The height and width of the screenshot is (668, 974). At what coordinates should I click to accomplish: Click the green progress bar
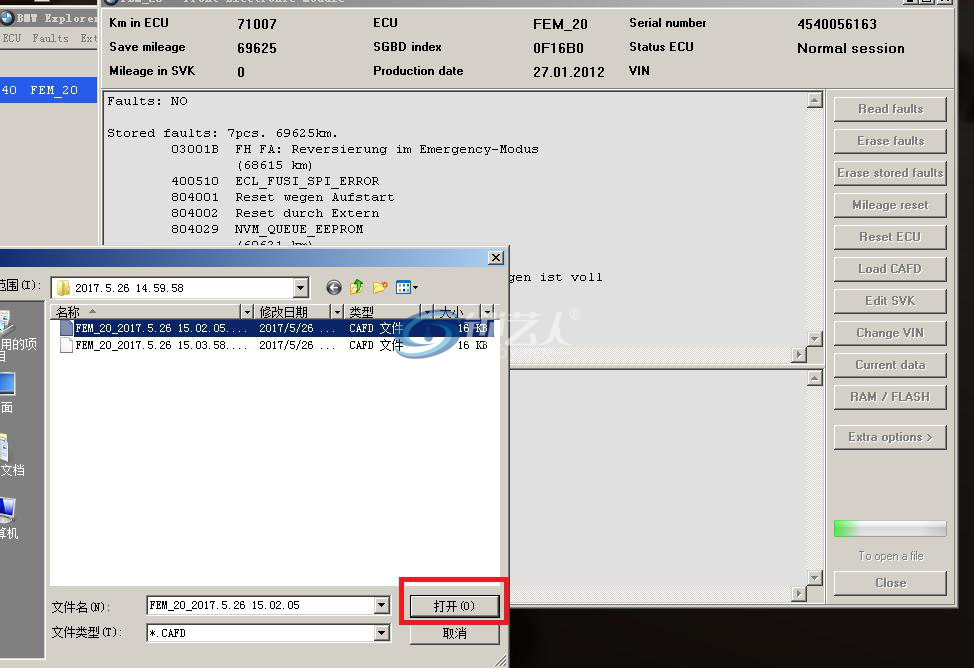(890, 529)
